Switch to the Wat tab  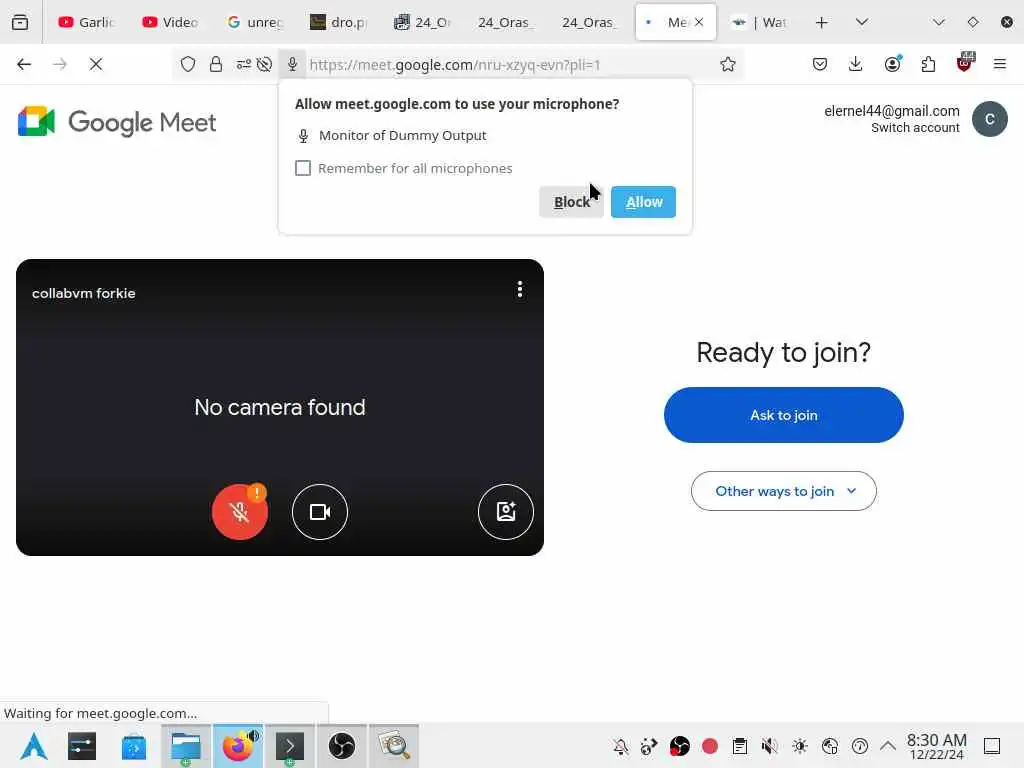tap(758, 22)
